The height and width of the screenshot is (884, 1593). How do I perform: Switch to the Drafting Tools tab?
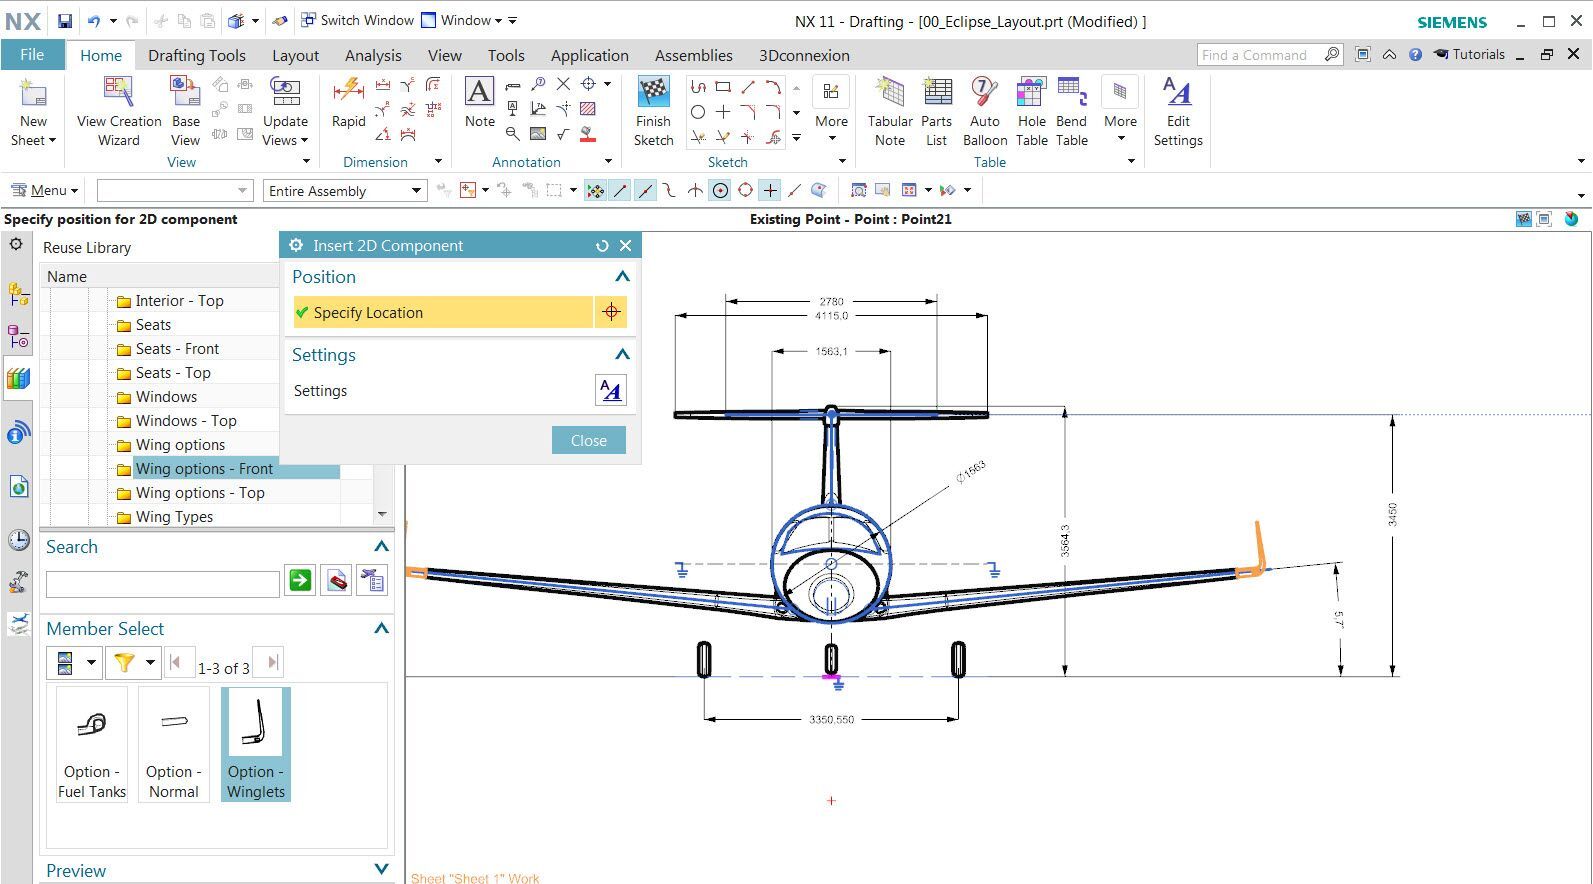pyautogui.click(x=196, y=55)
